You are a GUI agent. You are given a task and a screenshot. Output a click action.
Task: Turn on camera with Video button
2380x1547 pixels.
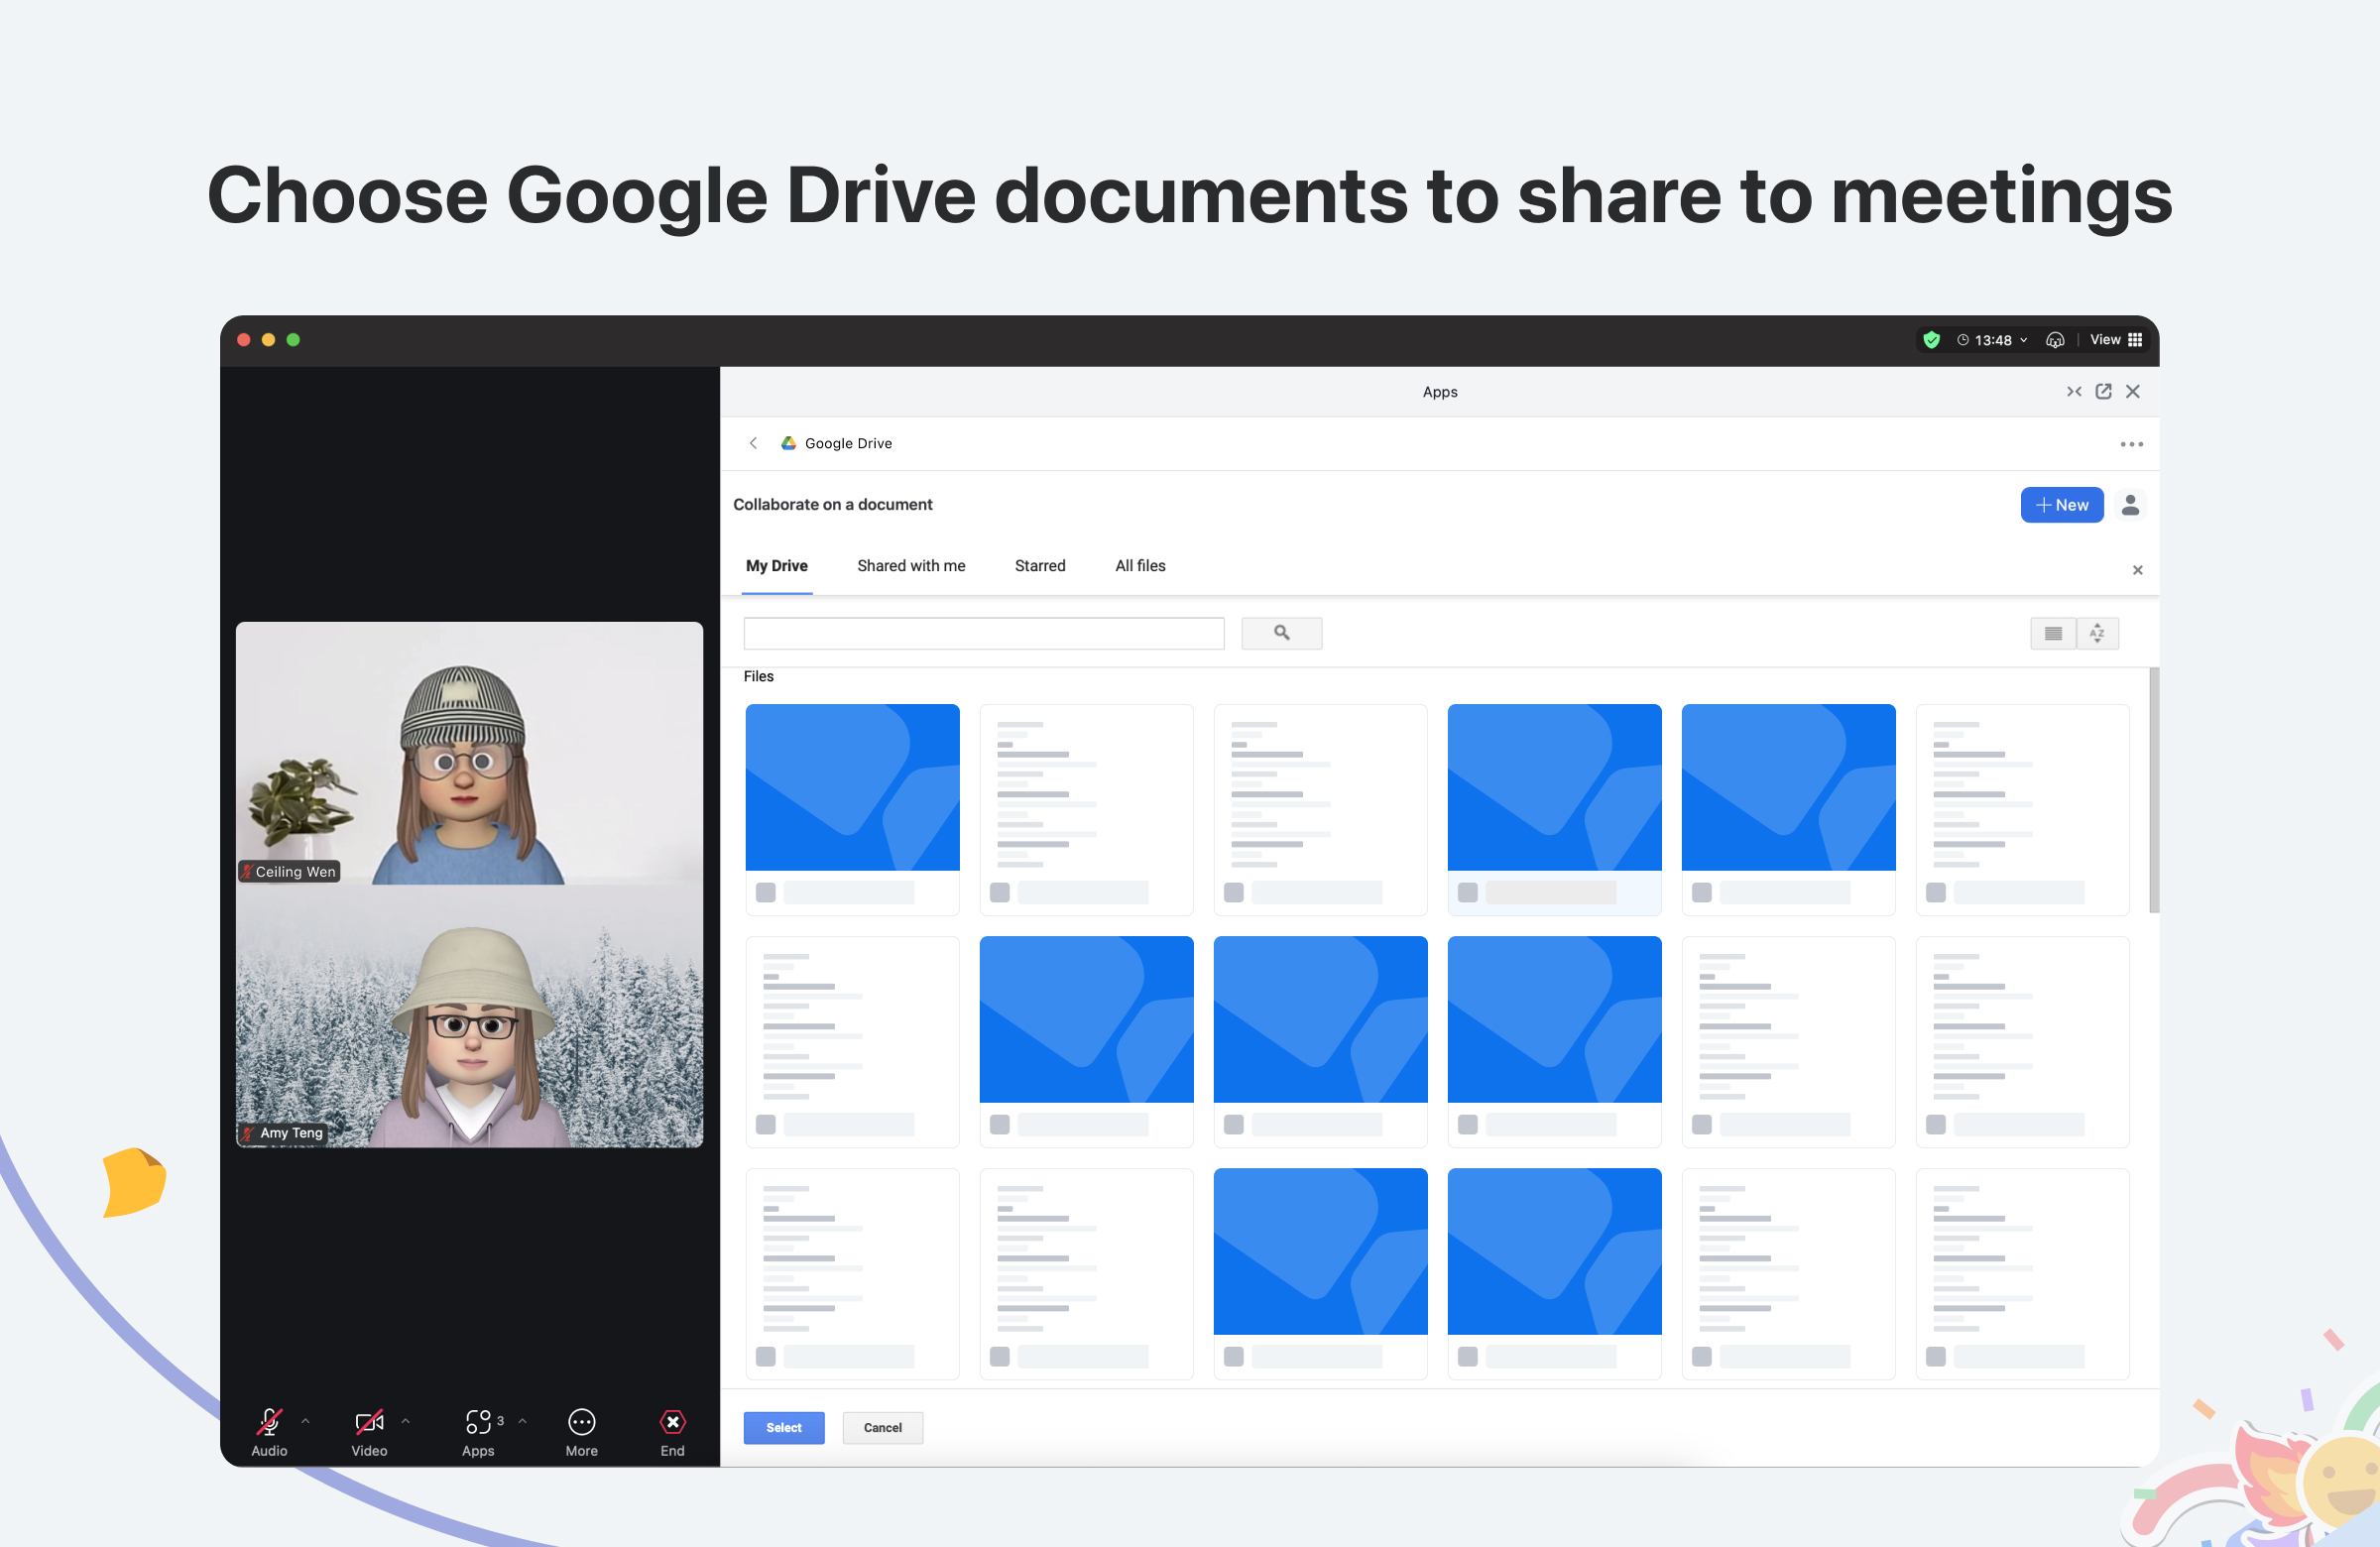(369, 1431)
